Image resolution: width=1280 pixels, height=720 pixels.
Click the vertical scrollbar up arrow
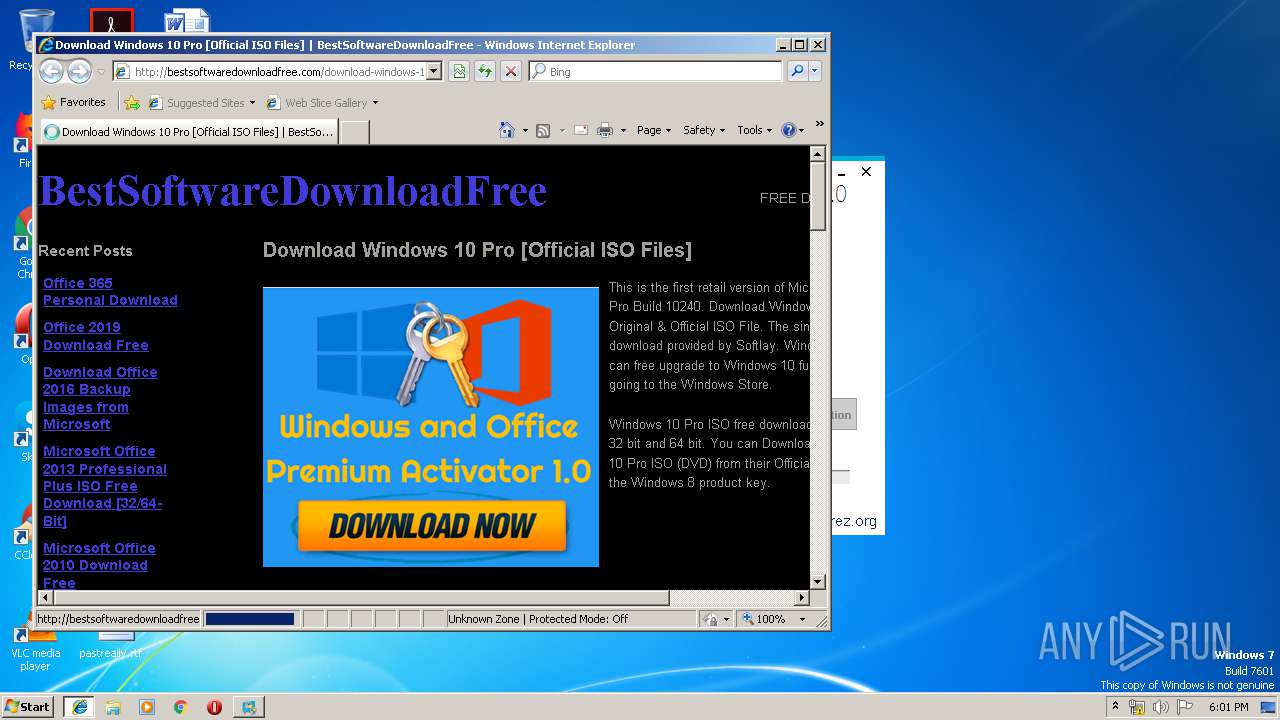[x=818, y=154]
